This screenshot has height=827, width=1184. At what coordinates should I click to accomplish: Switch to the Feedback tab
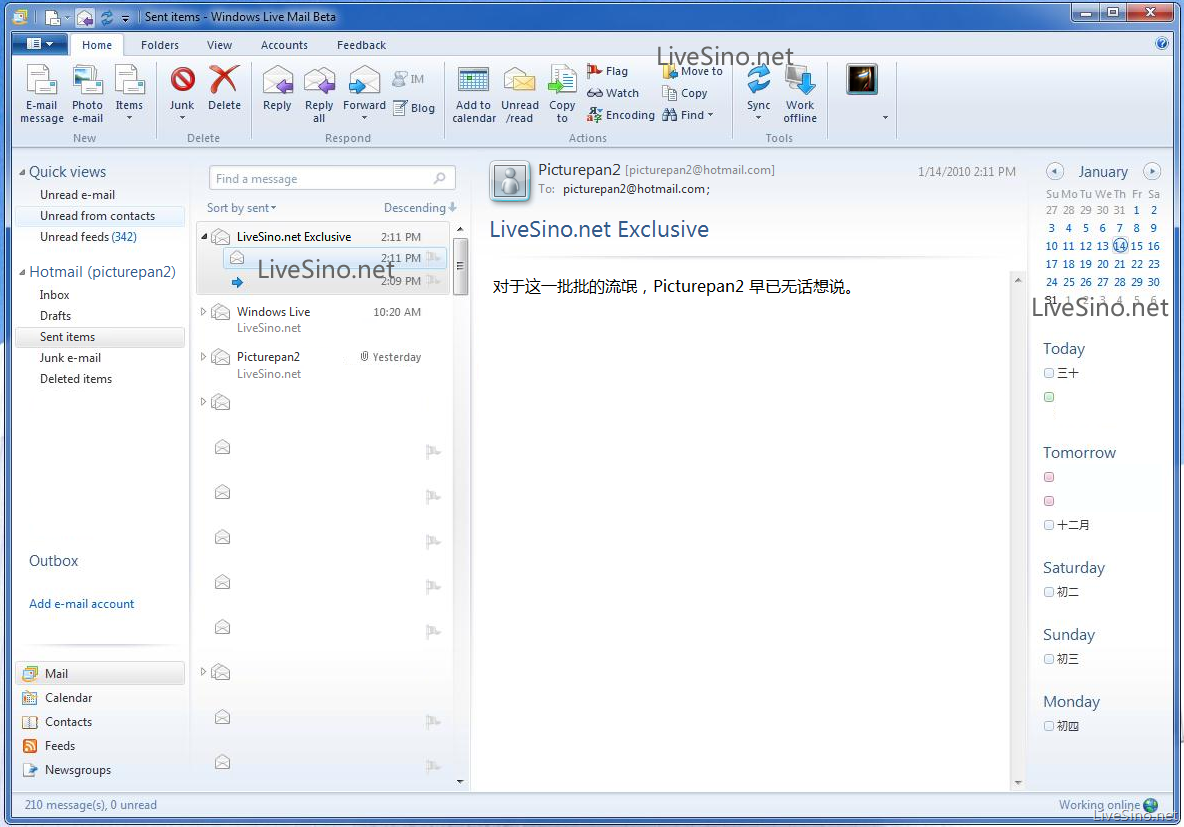(x=362, y=45)
